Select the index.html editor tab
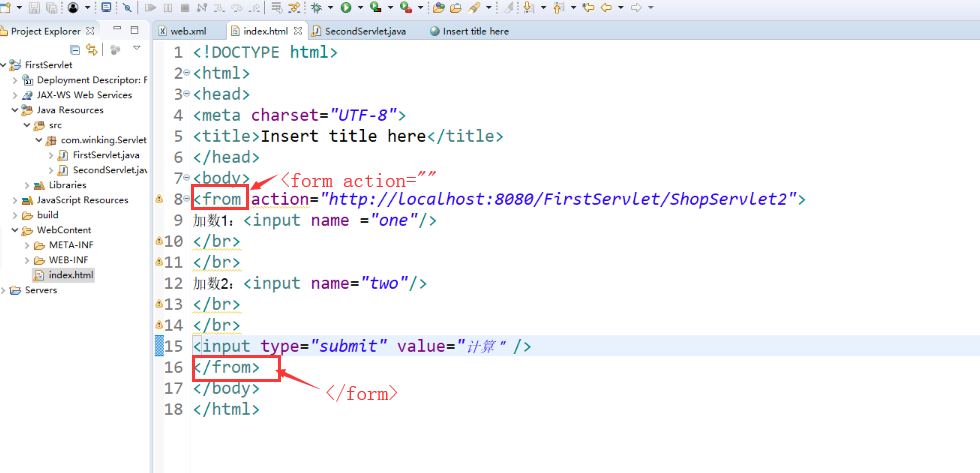980x473 pixels. (x=266, y=31)
